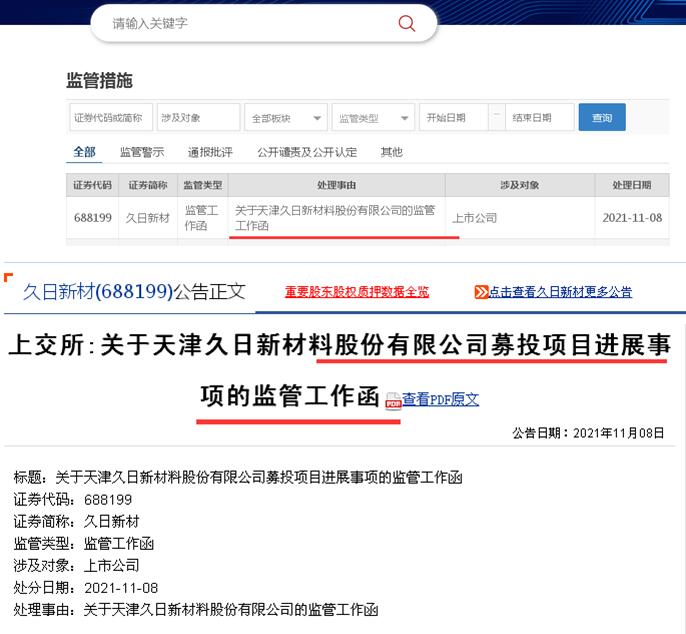The width and height of the screenshot is (686, 634).
Task: Click the orange double-arrow icon beside 更多公告
Action: [x=481, y=292]
